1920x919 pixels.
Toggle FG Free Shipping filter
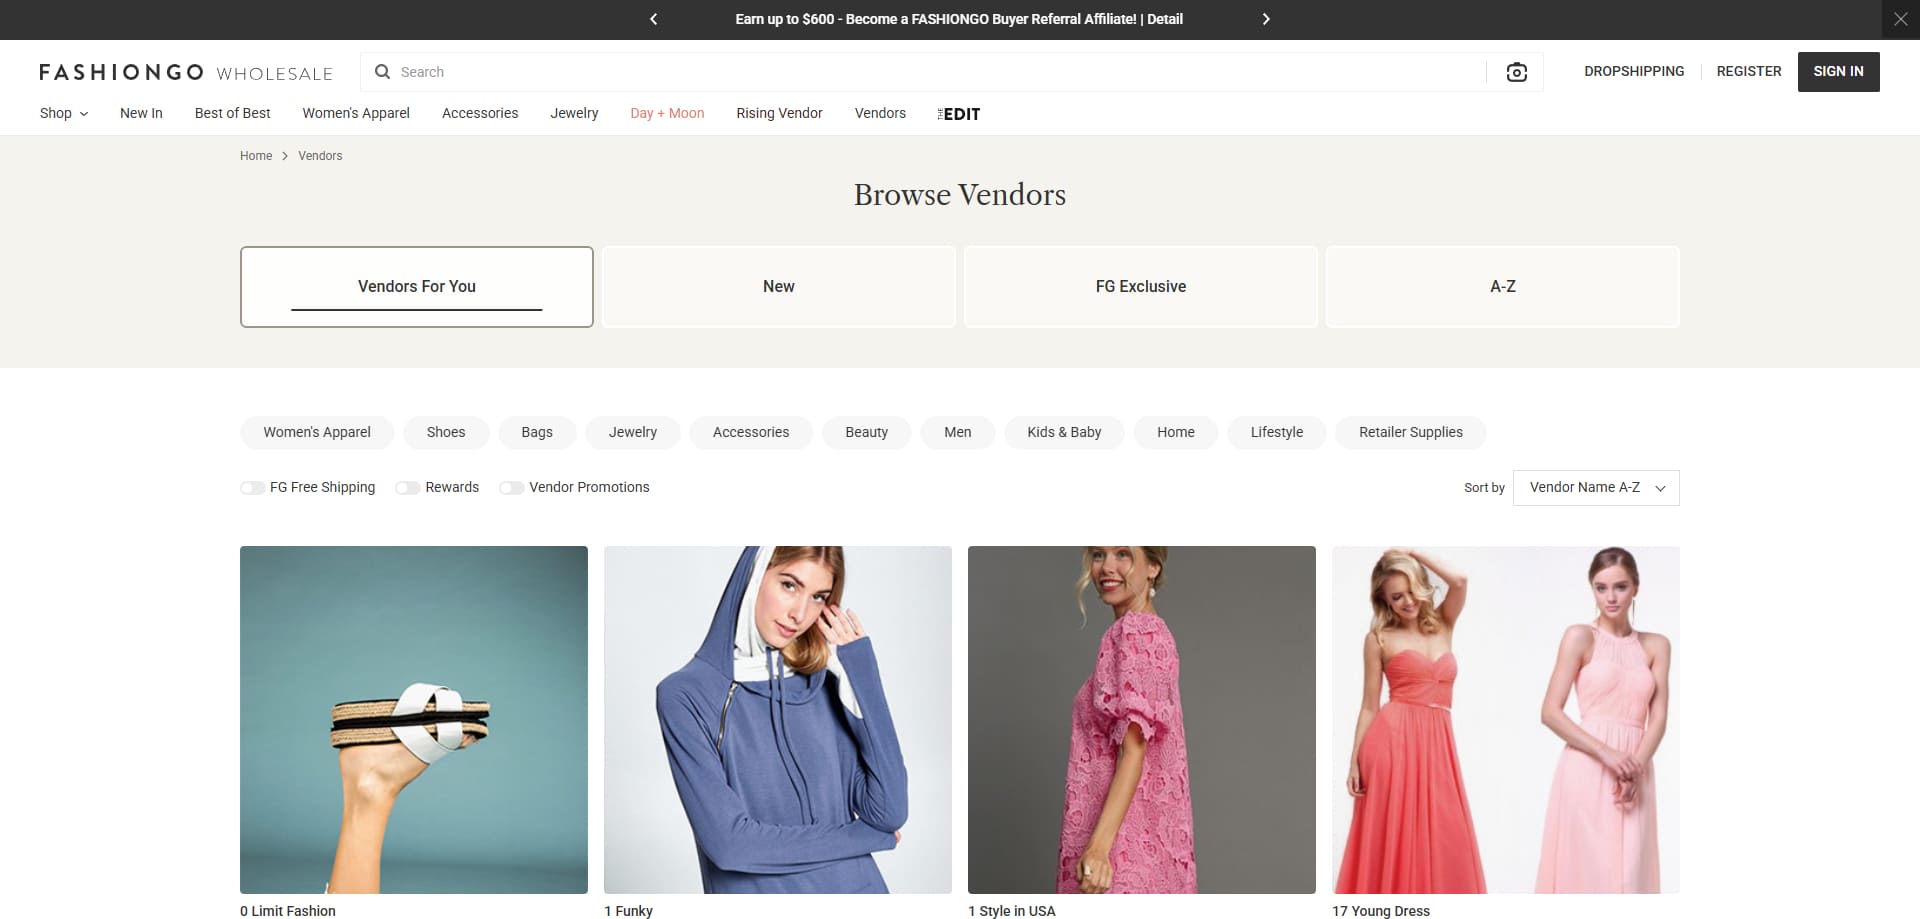tap(252, 488)
